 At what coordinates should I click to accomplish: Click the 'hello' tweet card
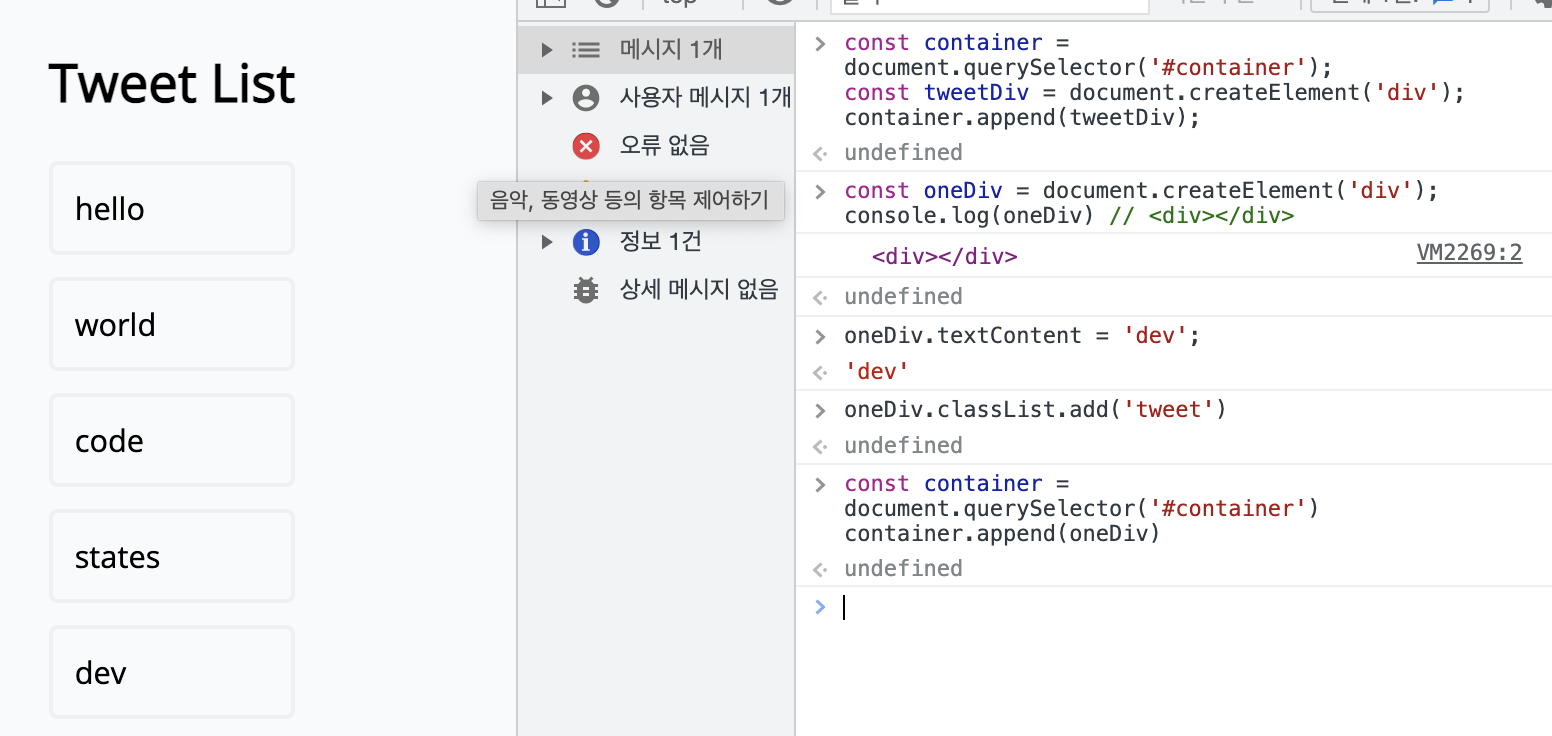[172, 208]
